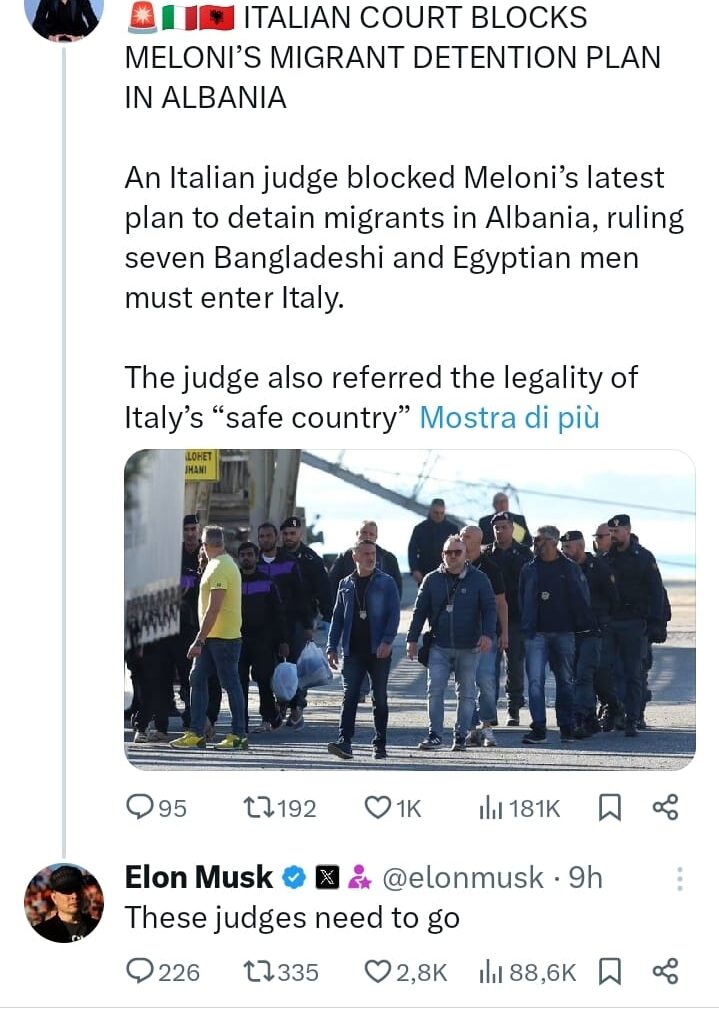This screenshot has height=1009, width=719.
Task: Open the migrants and police photo
Action: pyautogui.click(x=409, y=610)
